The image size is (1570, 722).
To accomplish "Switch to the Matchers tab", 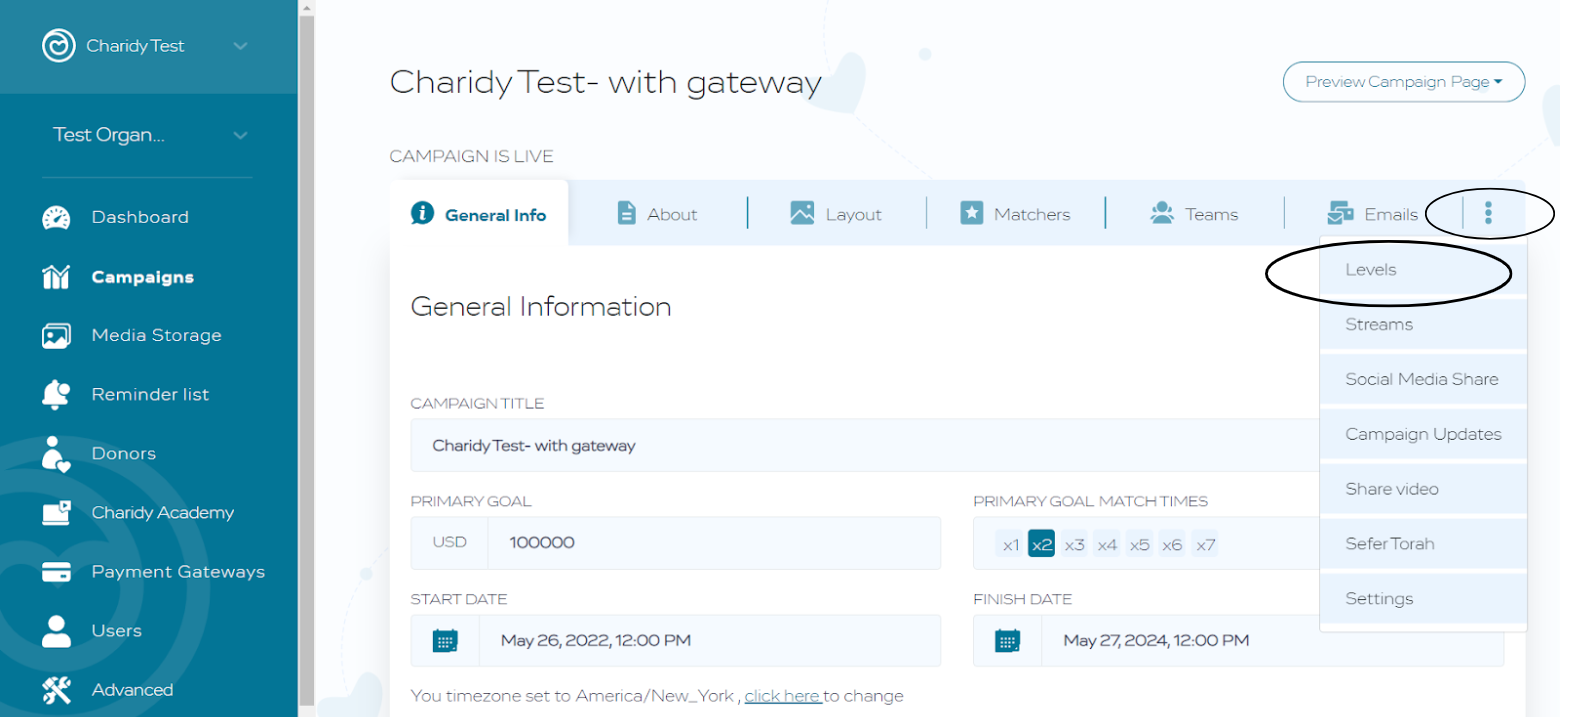I will [x=1015, y=214].
